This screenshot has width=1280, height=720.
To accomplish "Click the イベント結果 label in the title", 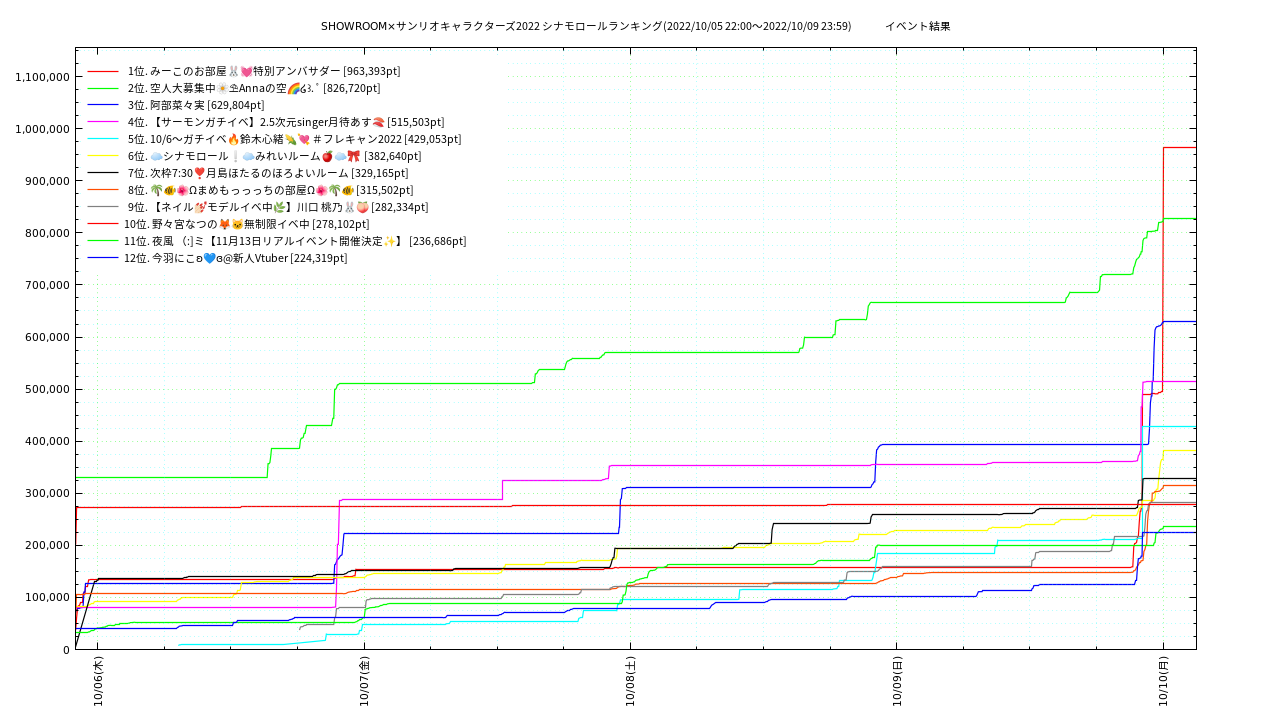I will coord(918,26).
